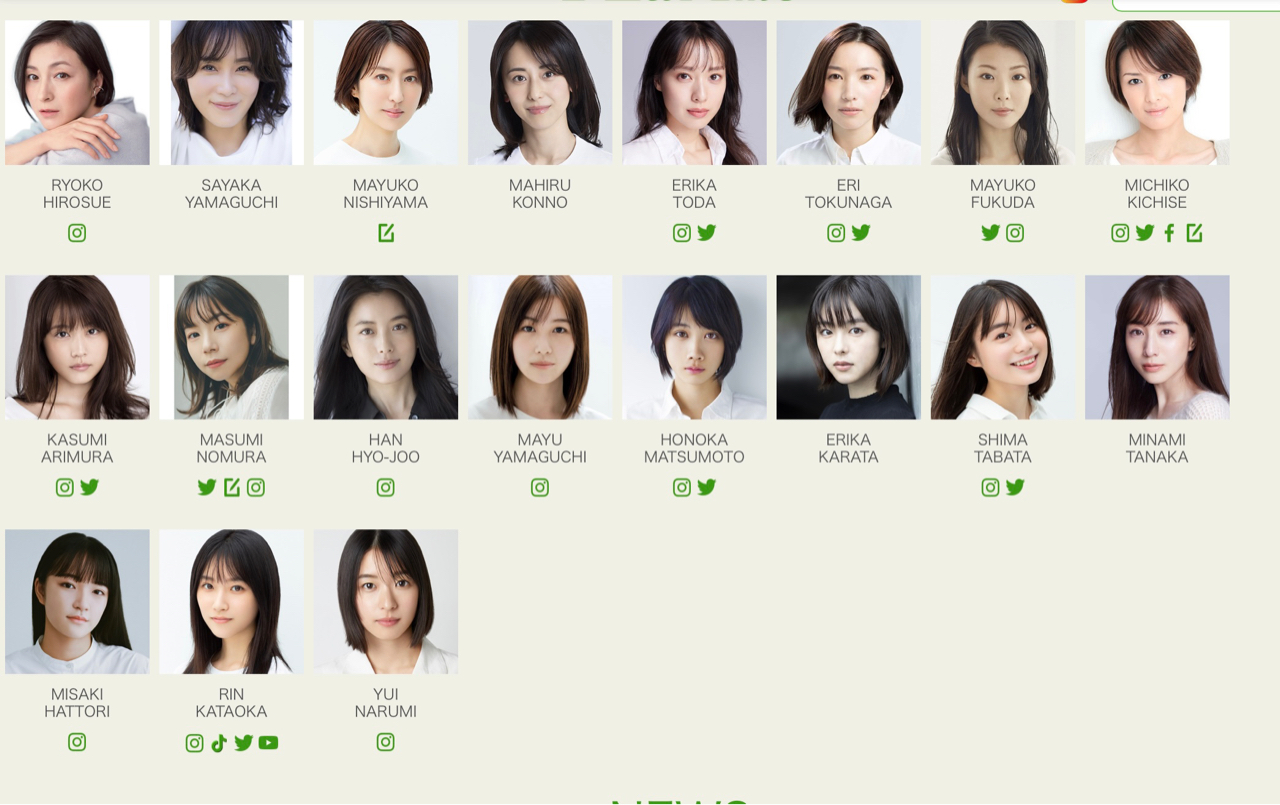Visit Erika Toda's Twitter profile

coord(707,233)
